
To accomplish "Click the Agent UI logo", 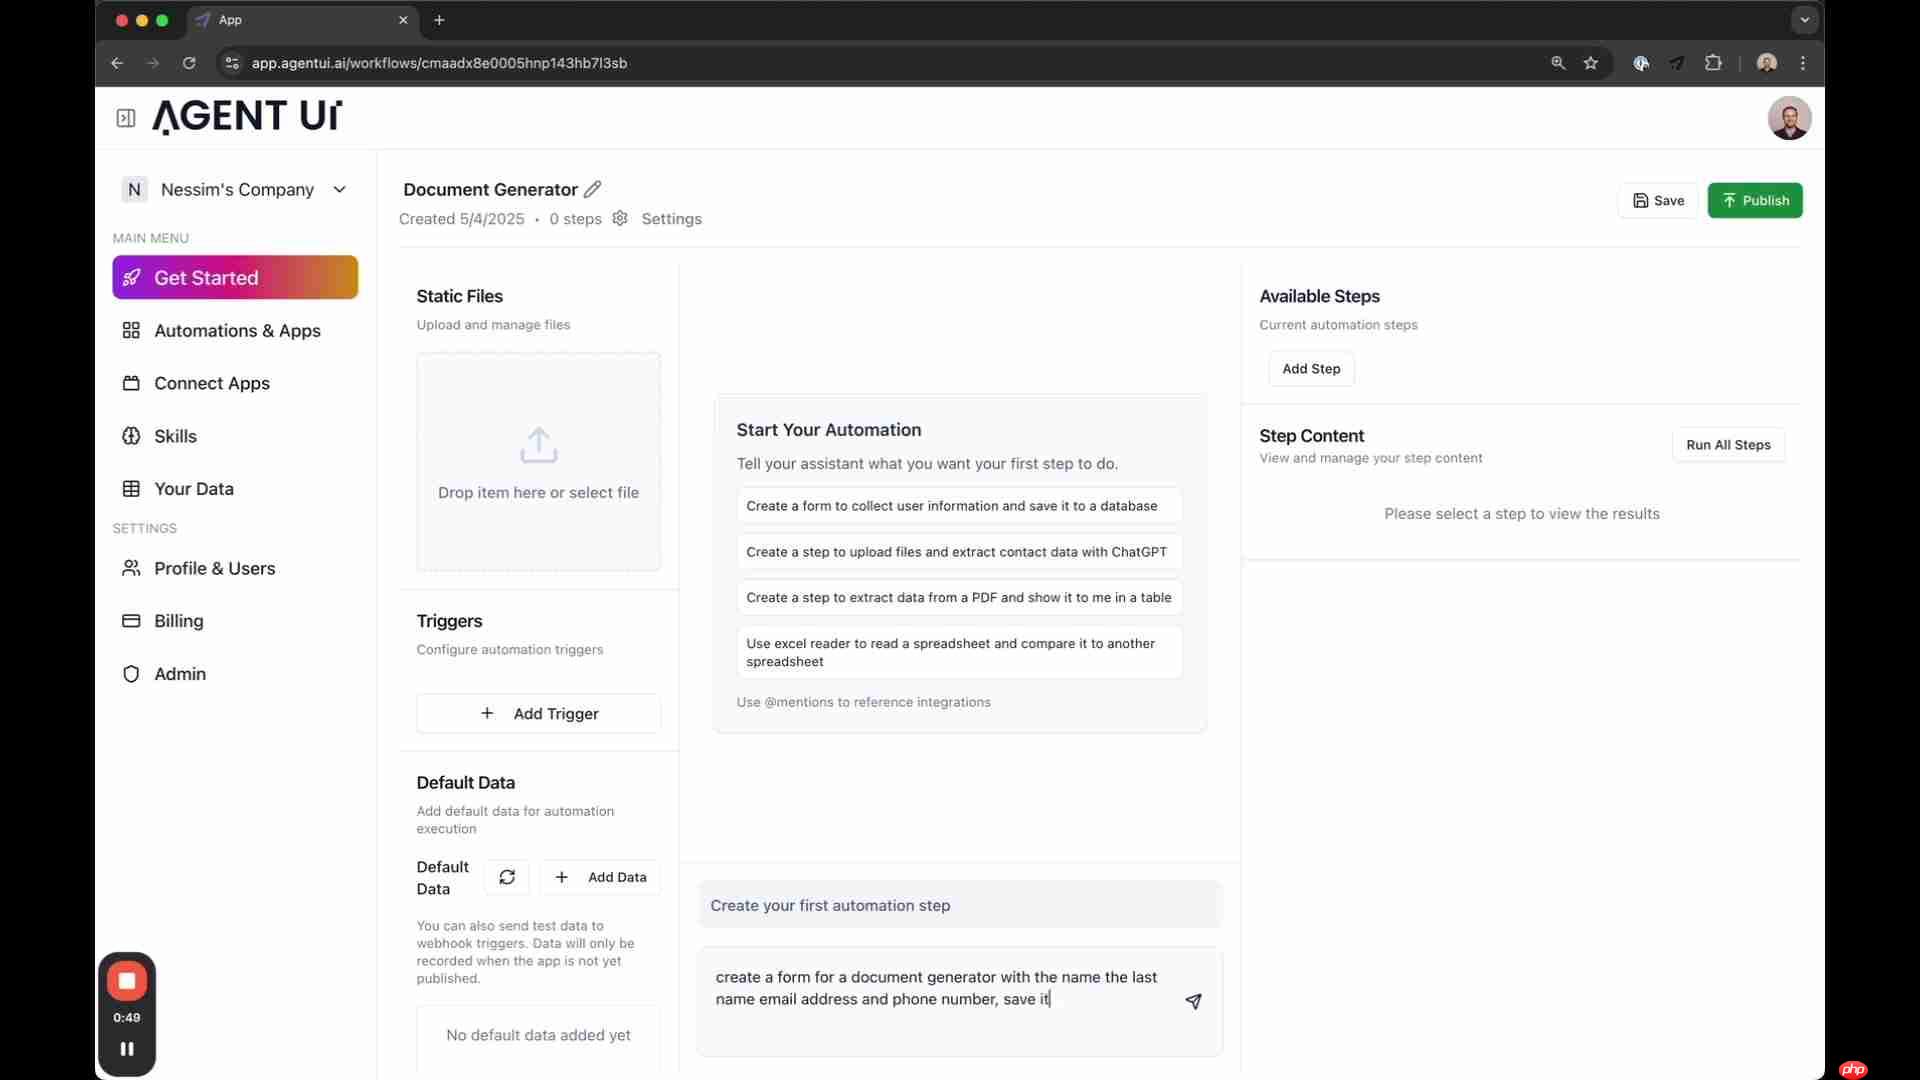I will 247,117.
